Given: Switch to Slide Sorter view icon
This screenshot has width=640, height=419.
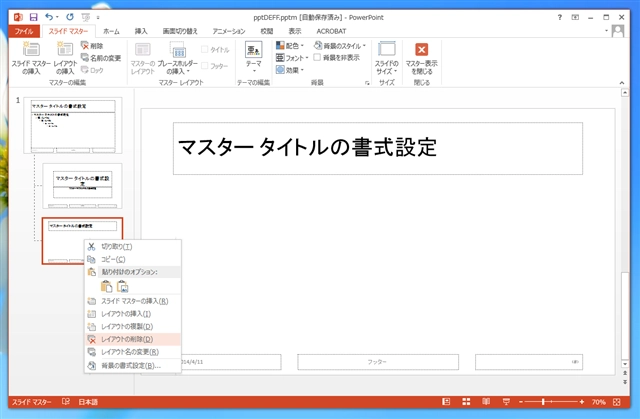Looking at the screenshot, I should click(466, 402).
